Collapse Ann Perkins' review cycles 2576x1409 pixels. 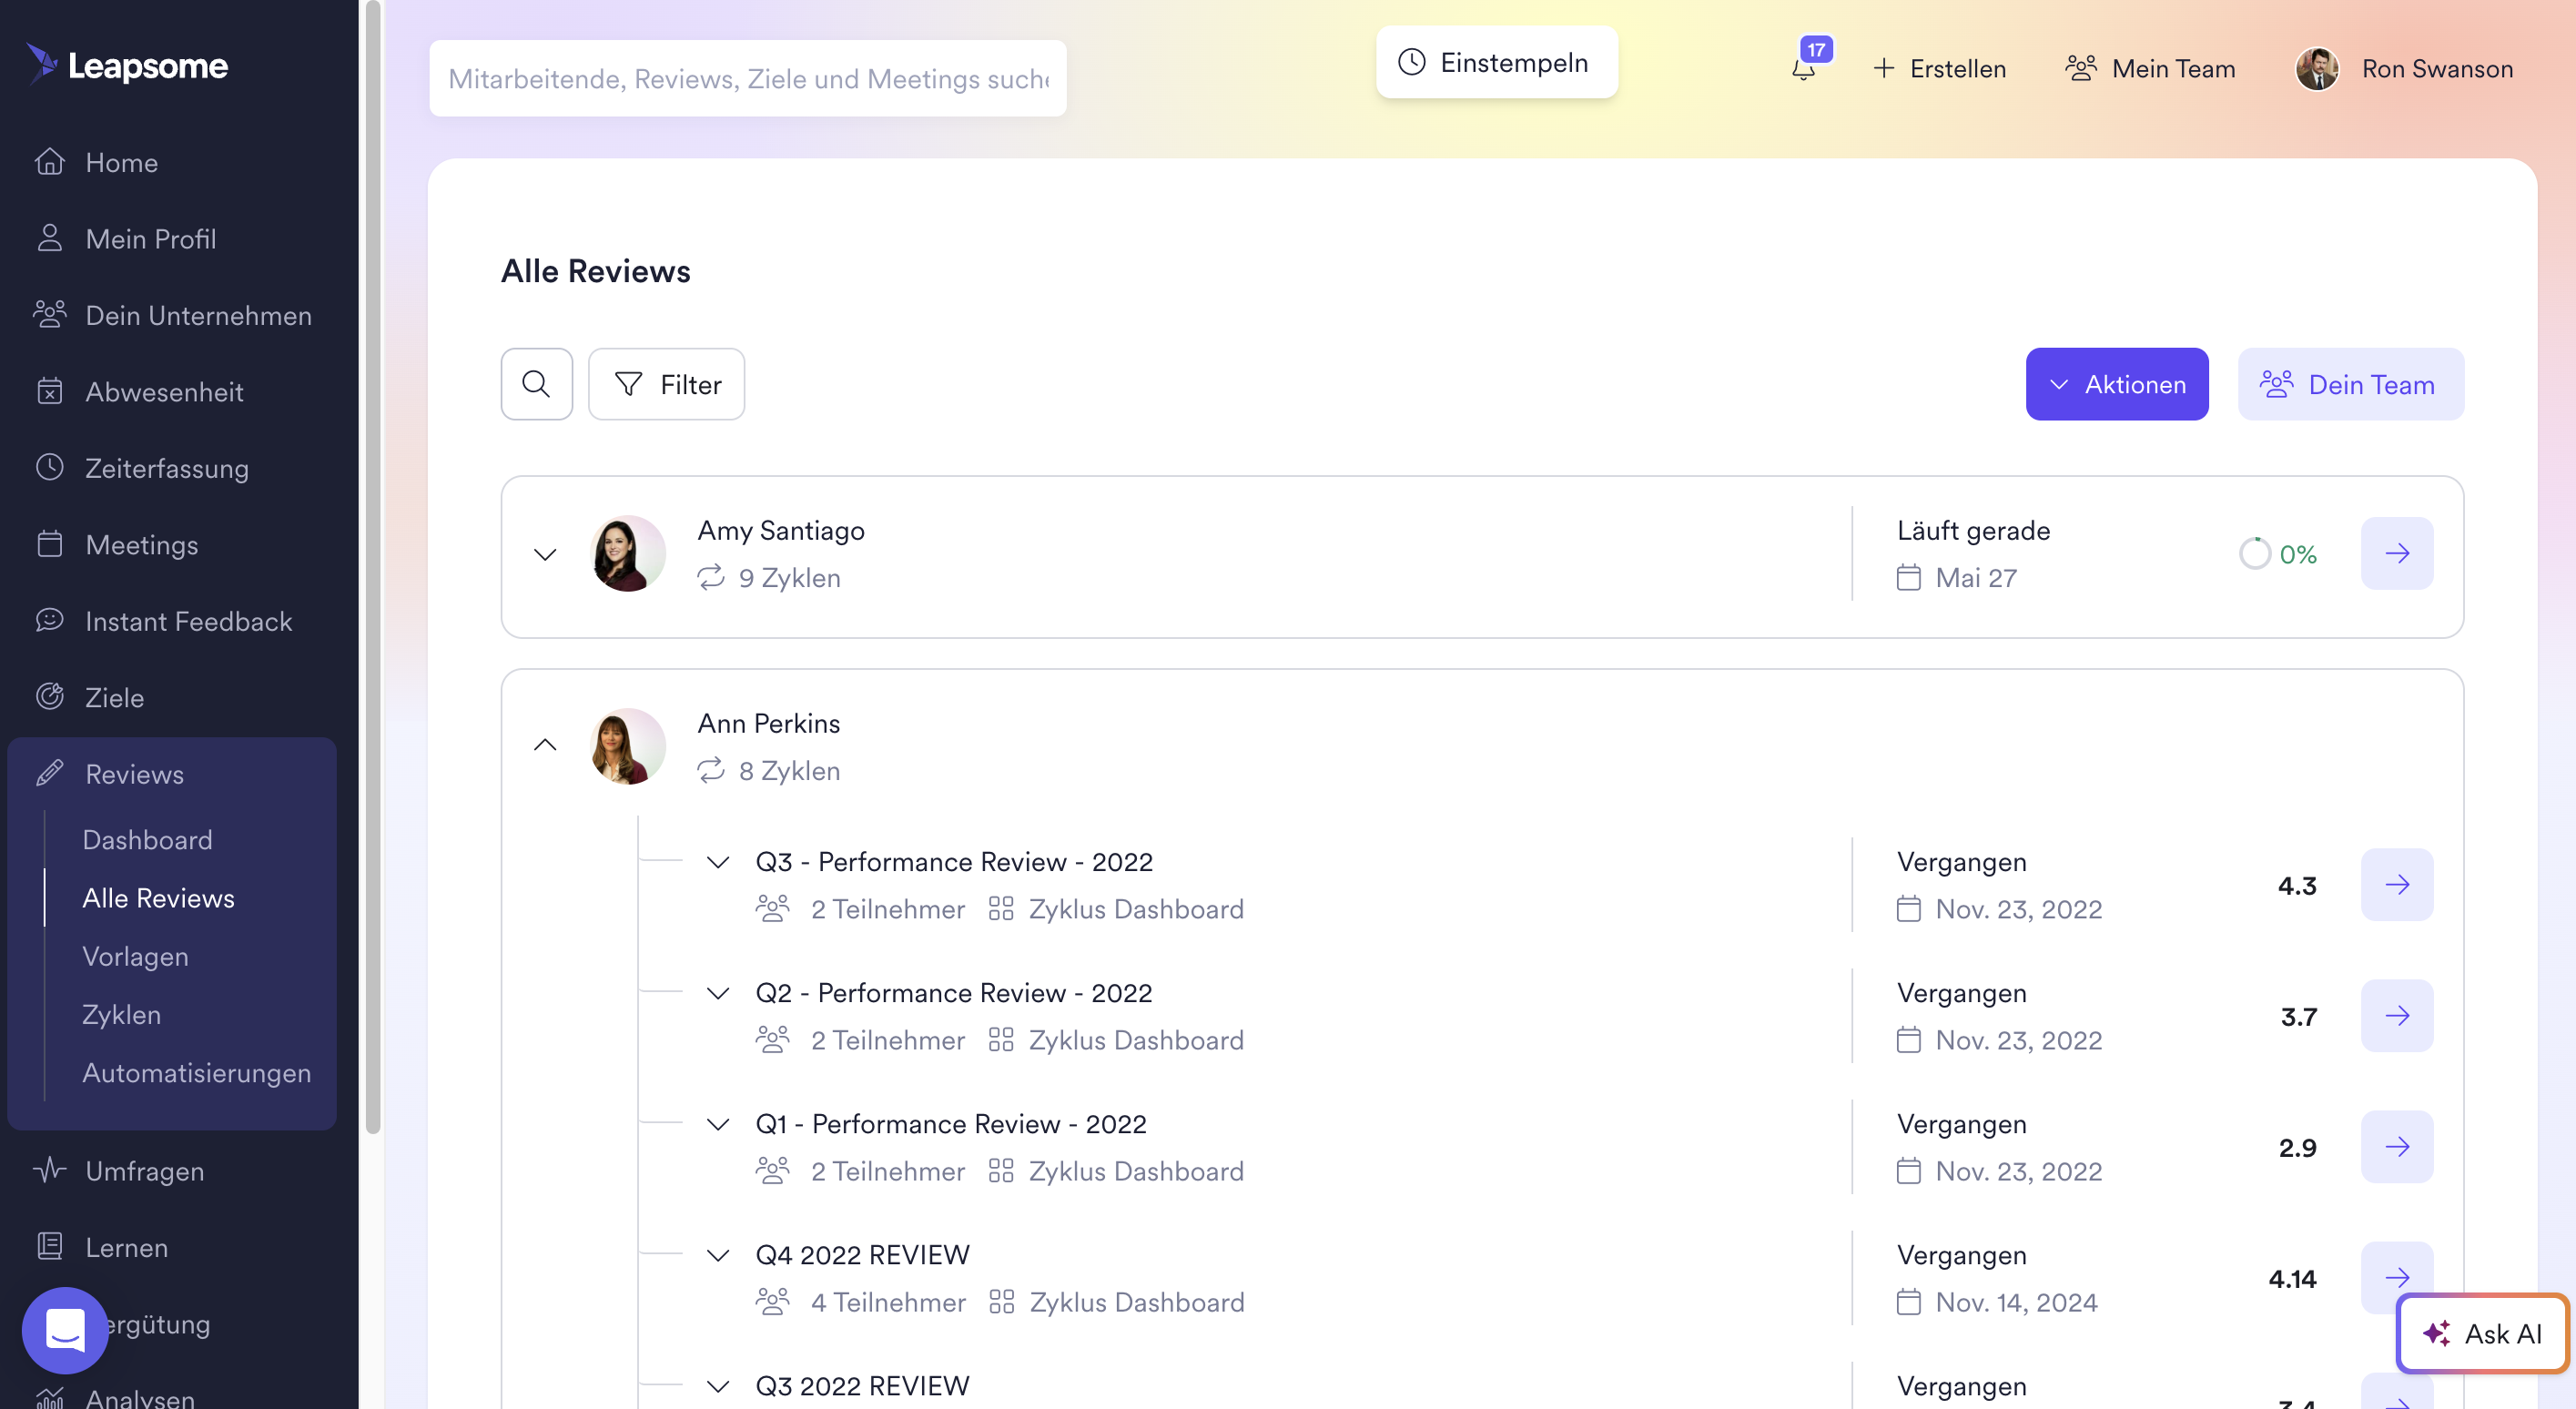tap(545, 745)
